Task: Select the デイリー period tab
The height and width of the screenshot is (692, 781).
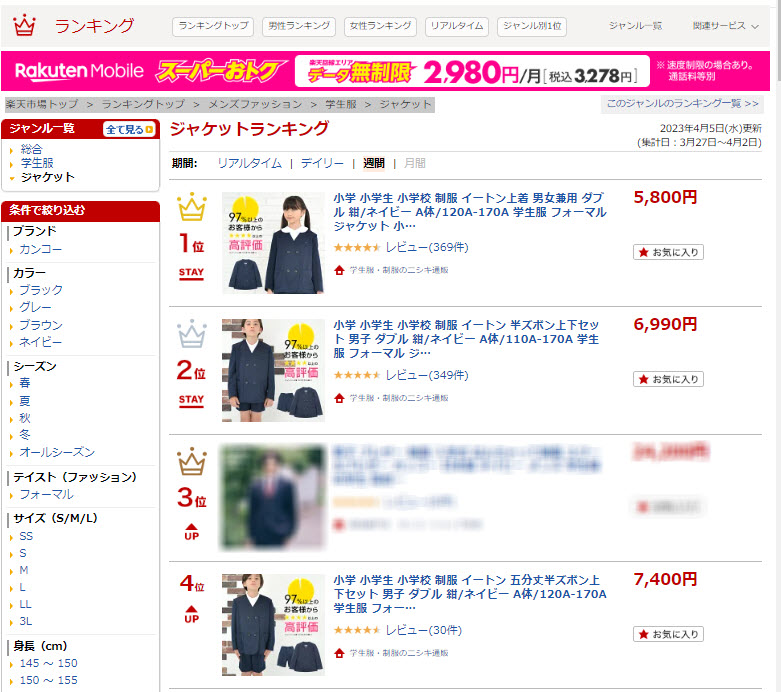Action: click(x=322, y=163)
